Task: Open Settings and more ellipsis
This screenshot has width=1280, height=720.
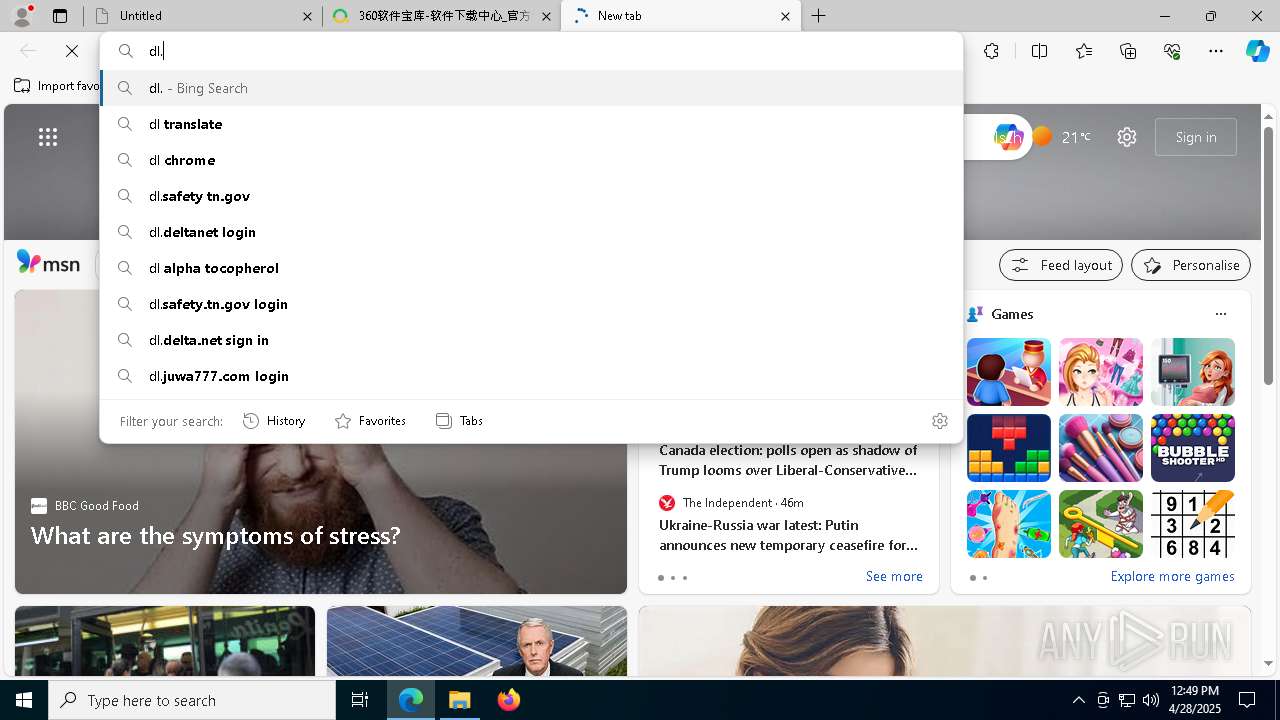Action: coord(1216,51)
